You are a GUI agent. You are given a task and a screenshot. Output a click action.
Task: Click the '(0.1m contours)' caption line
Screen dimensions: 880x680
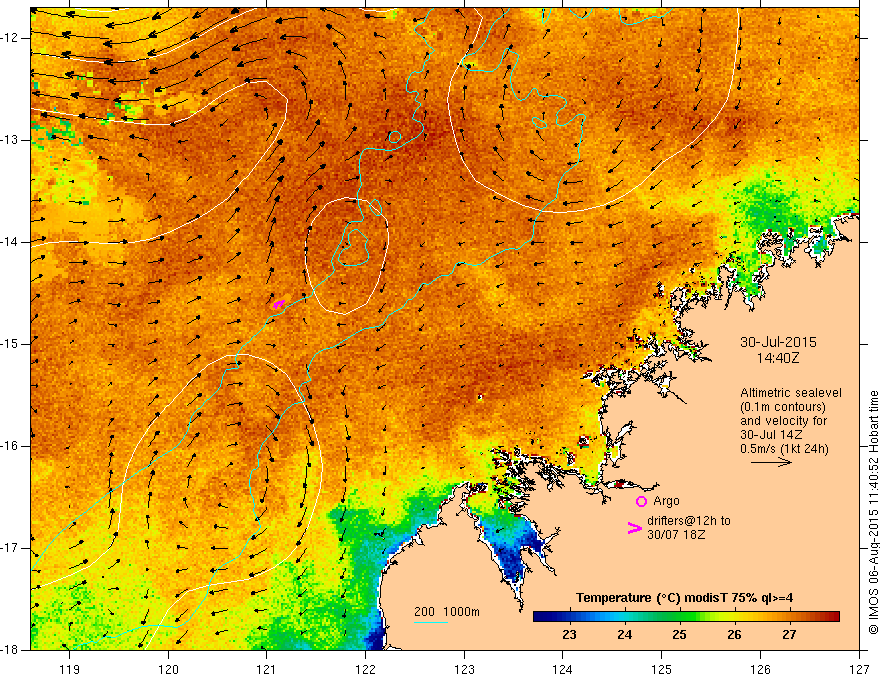pyautogui.click(x=783, y=407)
